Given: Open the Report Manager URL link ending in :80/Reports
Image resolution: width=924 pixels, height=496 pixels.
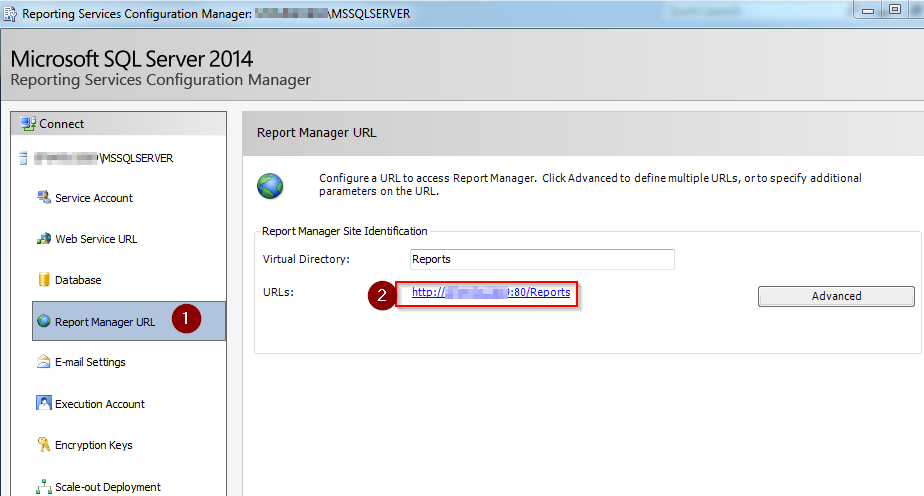Looking at the screenshot, I should click(x=491, y=292).
